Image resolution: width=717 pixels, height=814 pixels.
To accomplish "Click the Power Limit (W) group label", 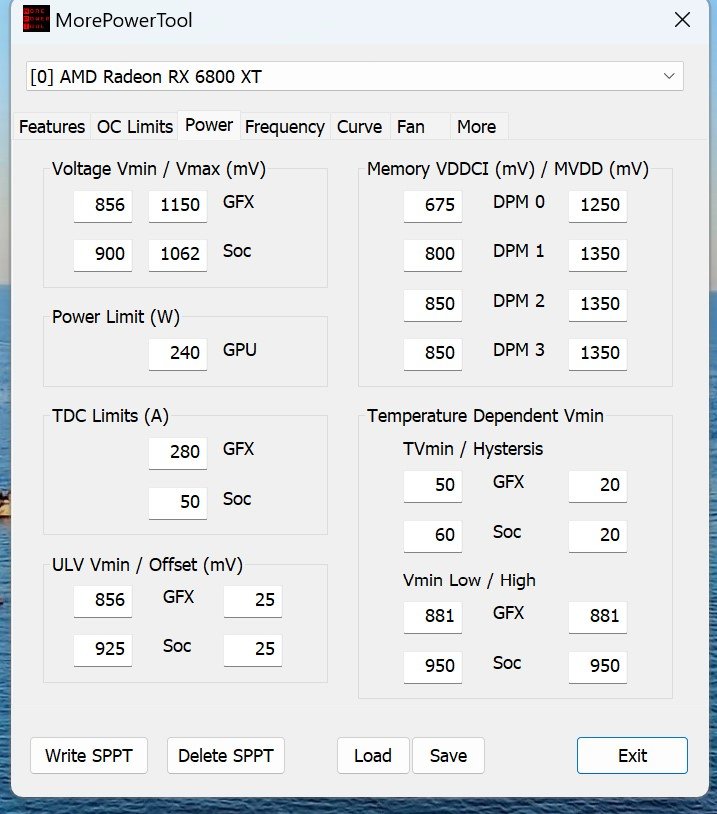I will click(115, 317).
